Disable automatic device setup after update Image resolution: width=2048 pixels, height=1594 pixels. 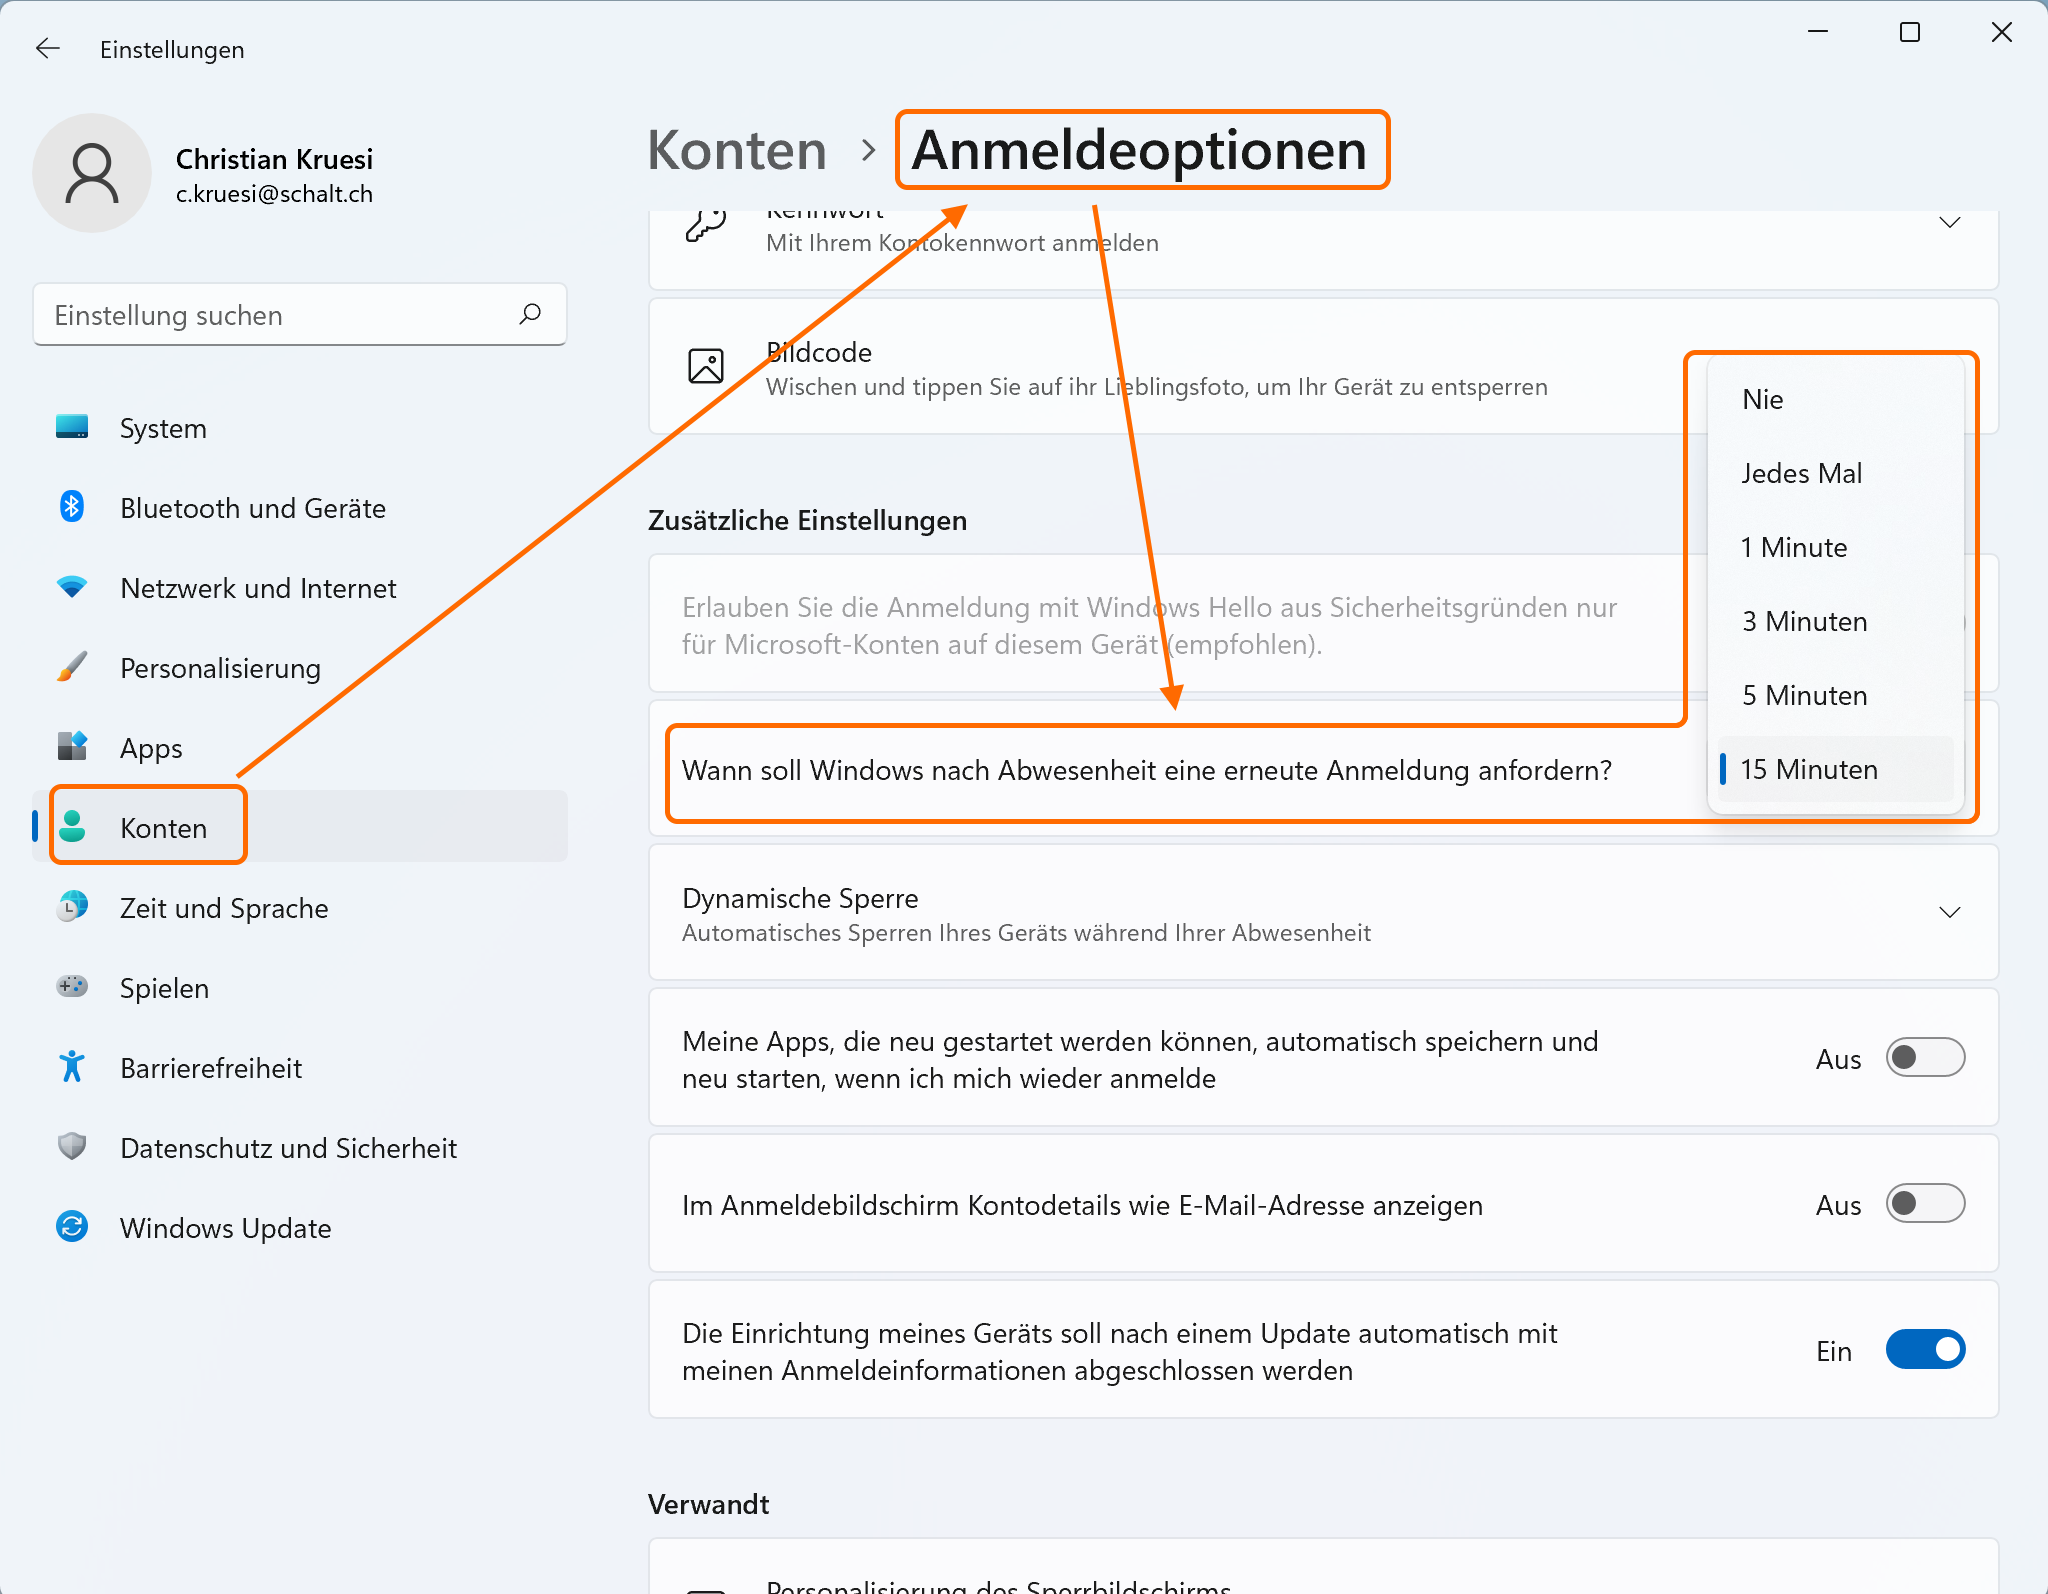point(1924,1350)
